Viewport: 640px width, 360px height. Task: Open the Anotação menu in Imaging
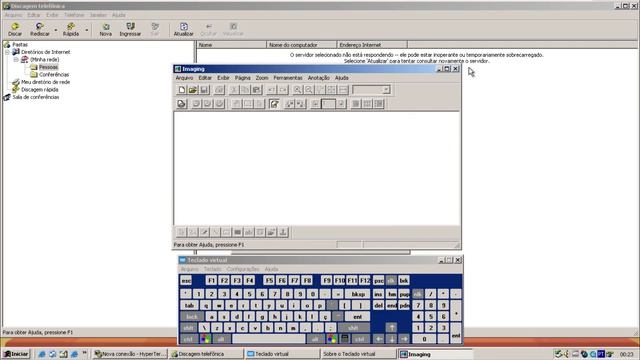pos(318,78)
